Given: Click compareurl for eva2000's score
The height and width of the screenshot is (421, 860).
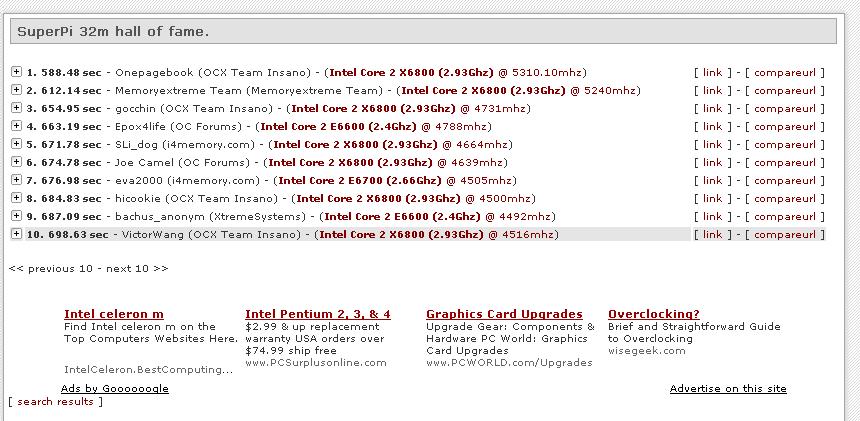Looking at the screenshot, I should tap(785, 181).
